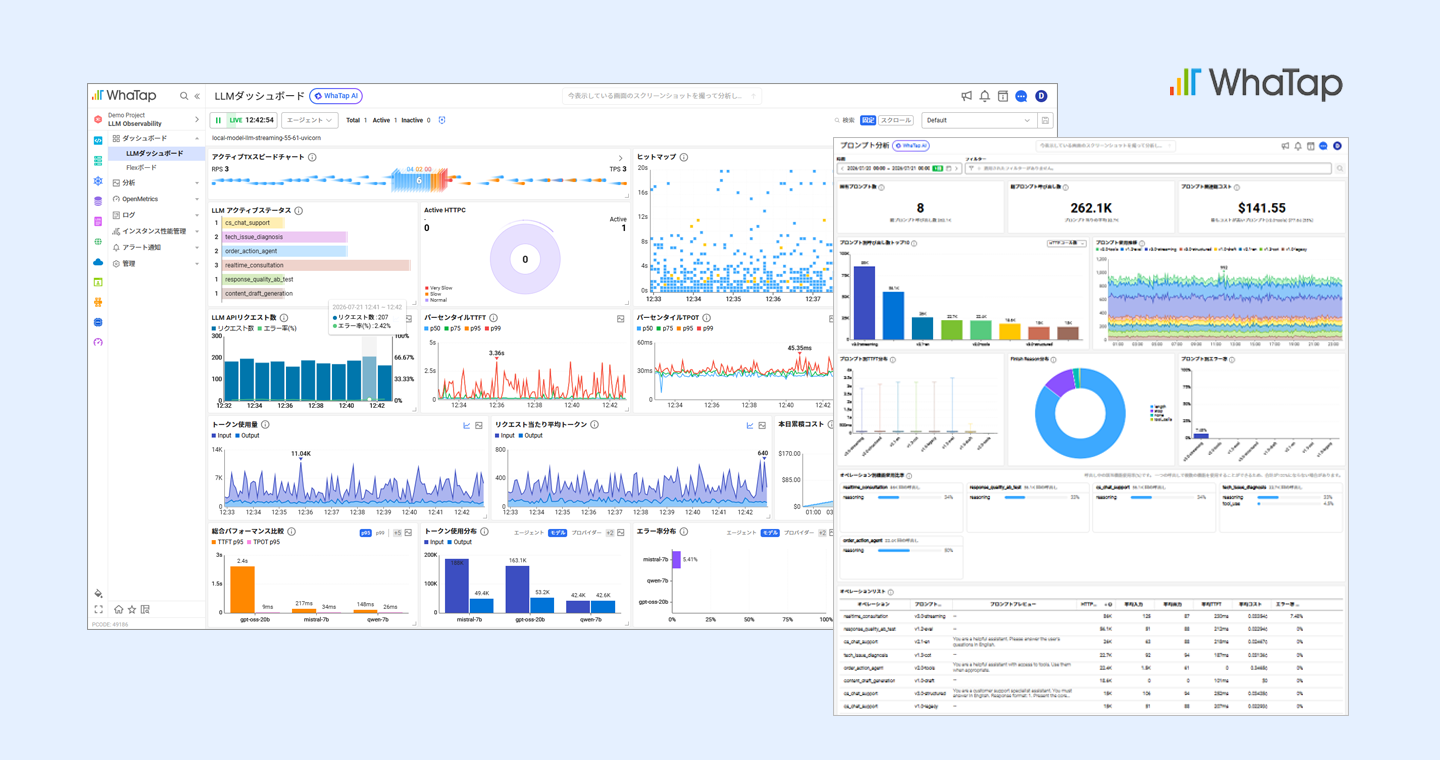Click the blue chat bubble icon in dashboard header
Screen dimensions: 1440x760
pos(1021,96)
